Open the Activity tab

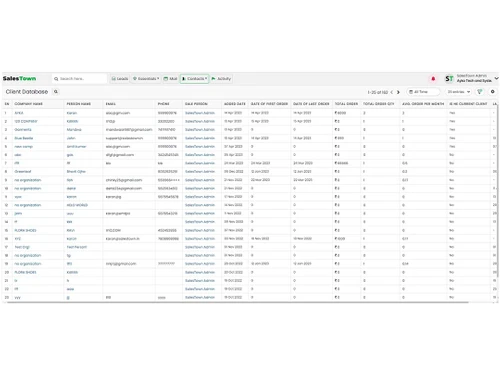[x=221, y=79]
